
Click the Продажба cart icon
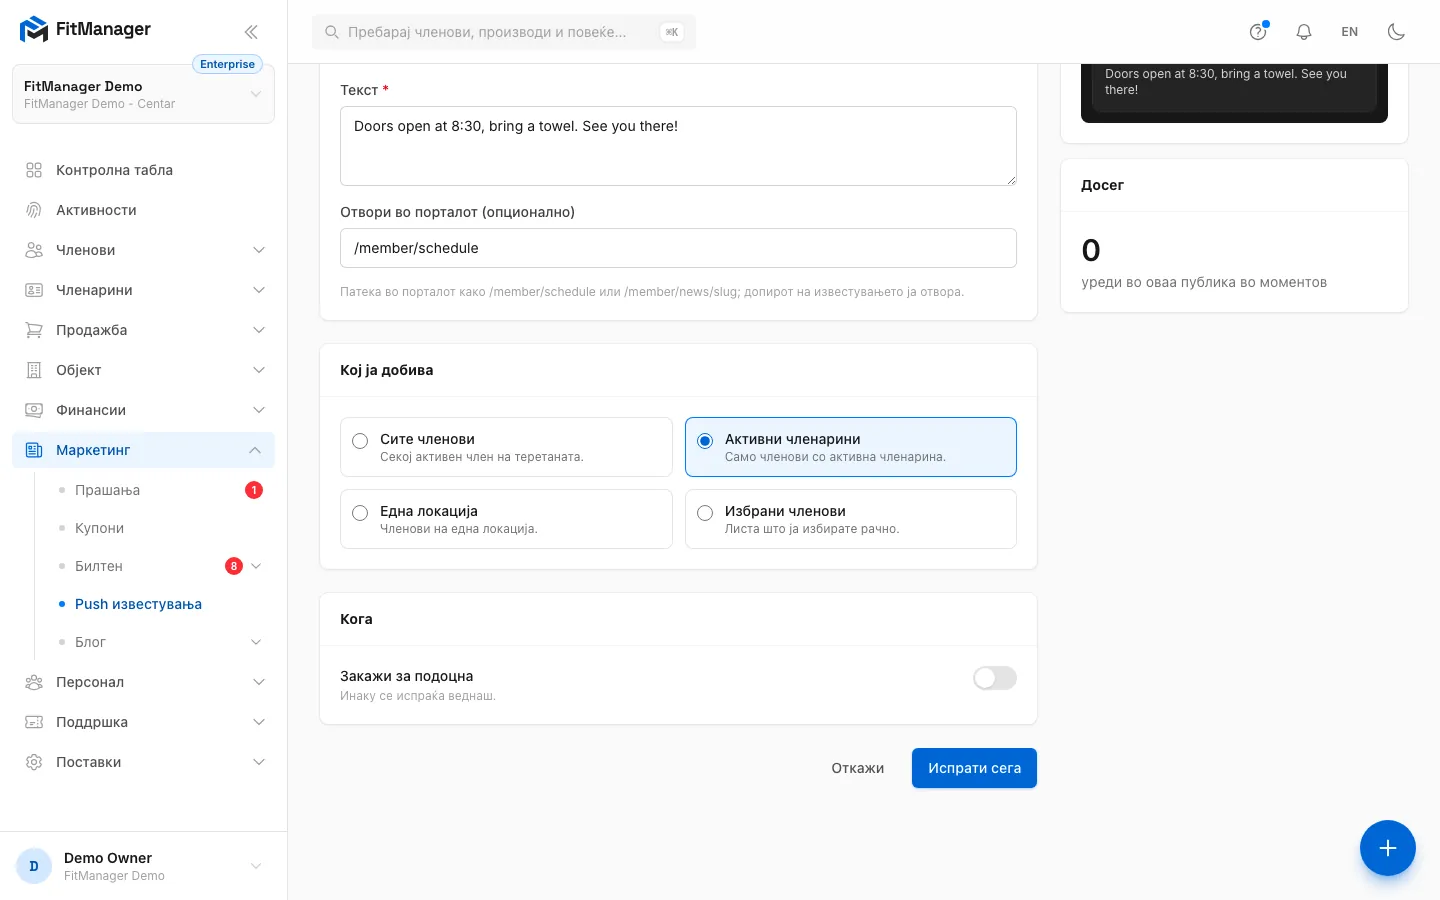(34, 330)
